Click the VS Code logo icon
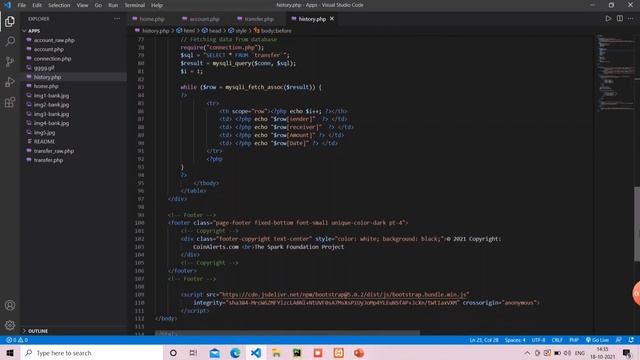The height and width of the screenshot is (360, 640). click(x=7, y=5)
